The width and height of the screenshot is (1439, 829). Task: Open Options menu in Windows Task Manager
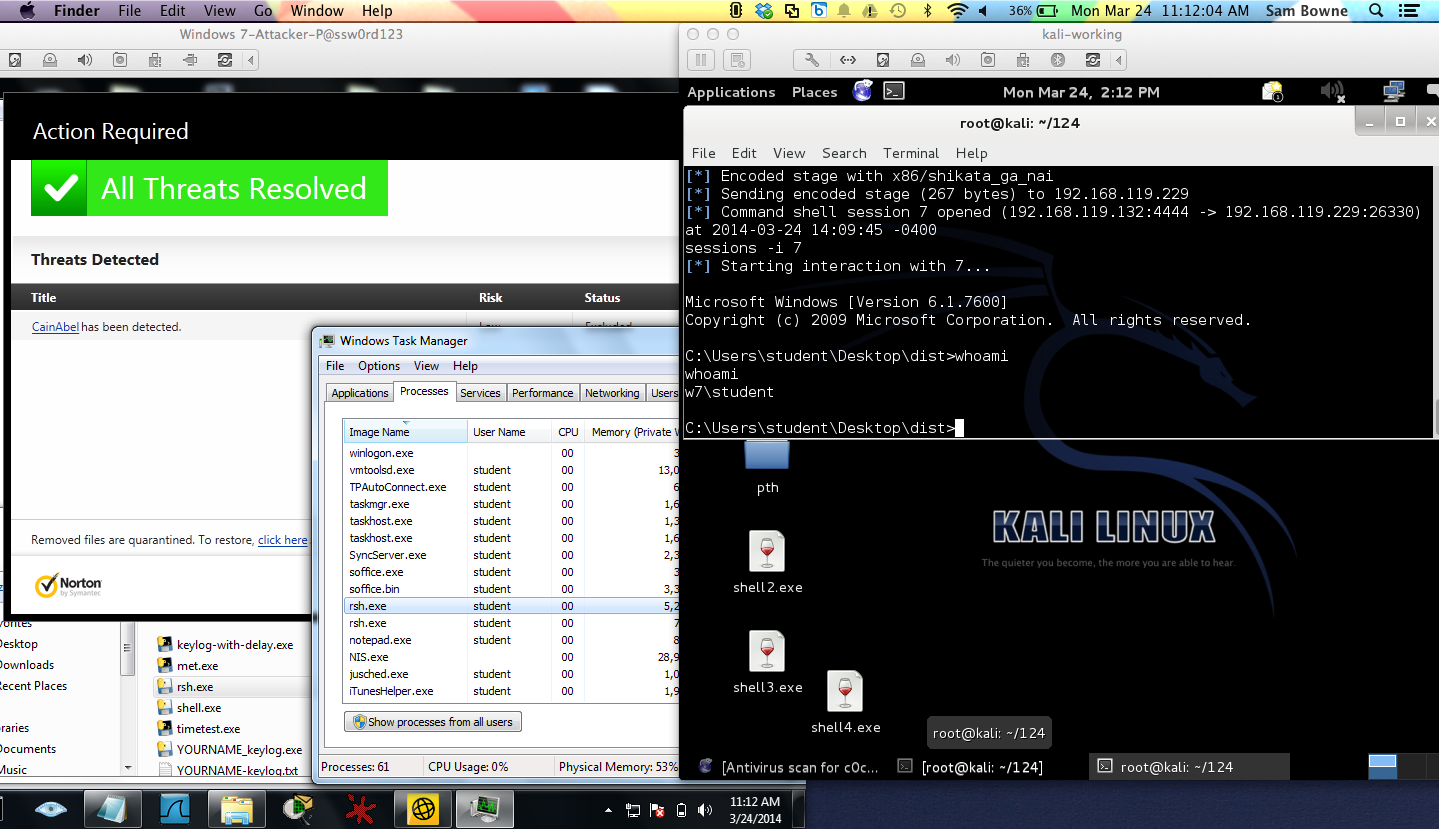(x=379, y=366)
